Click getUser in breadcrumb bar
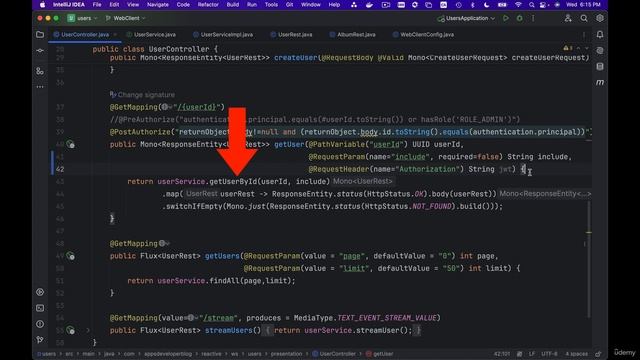640x360 pixels. click(x=380, y=354)
